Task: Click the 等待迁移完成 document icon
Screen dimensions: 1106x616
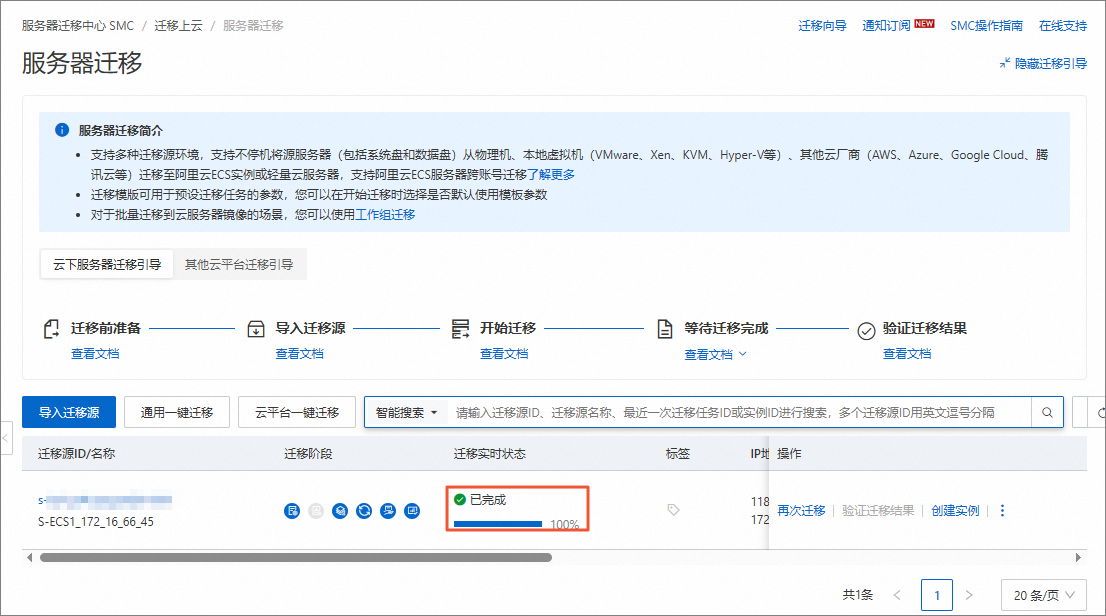Action: [664, 329]
